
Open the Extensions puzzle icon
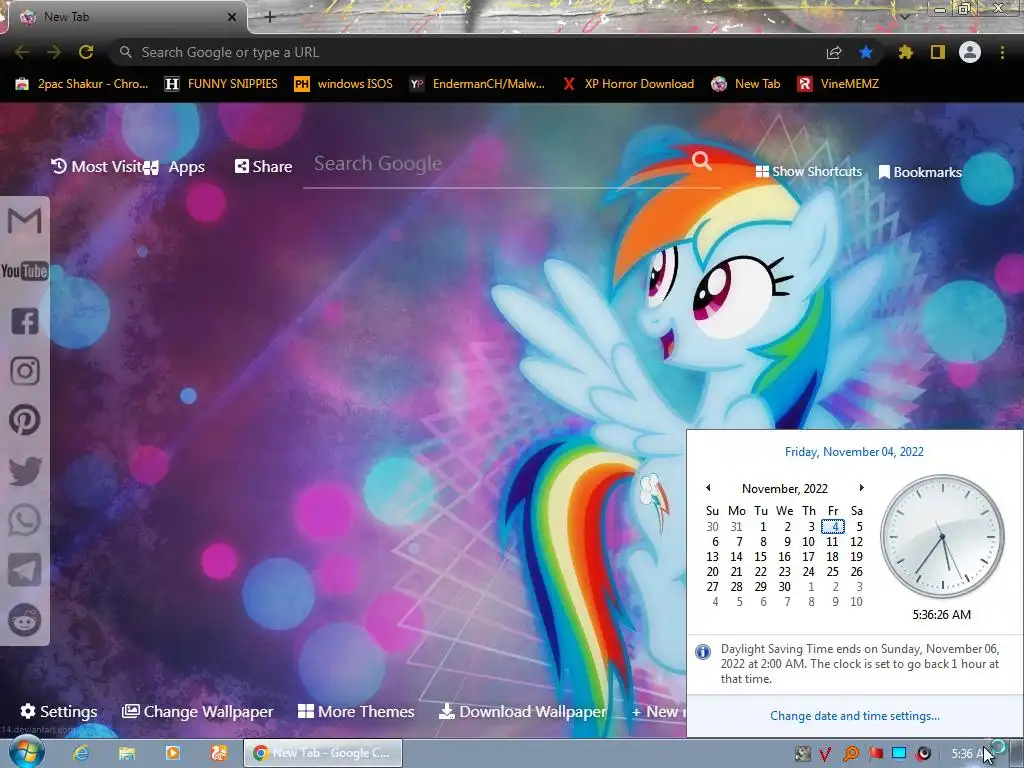[x=906, y=52]
